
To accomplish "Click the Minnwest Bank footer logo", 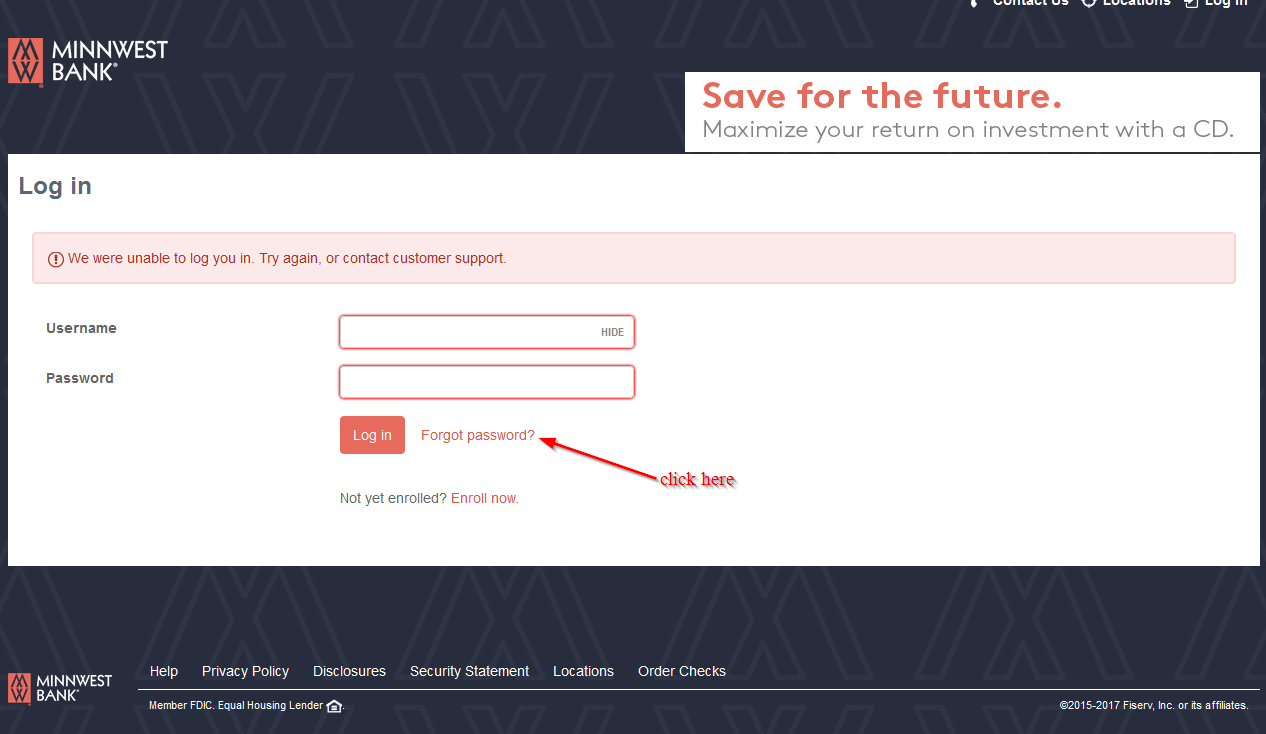I will pyautogui.click(x=60, y=688).
